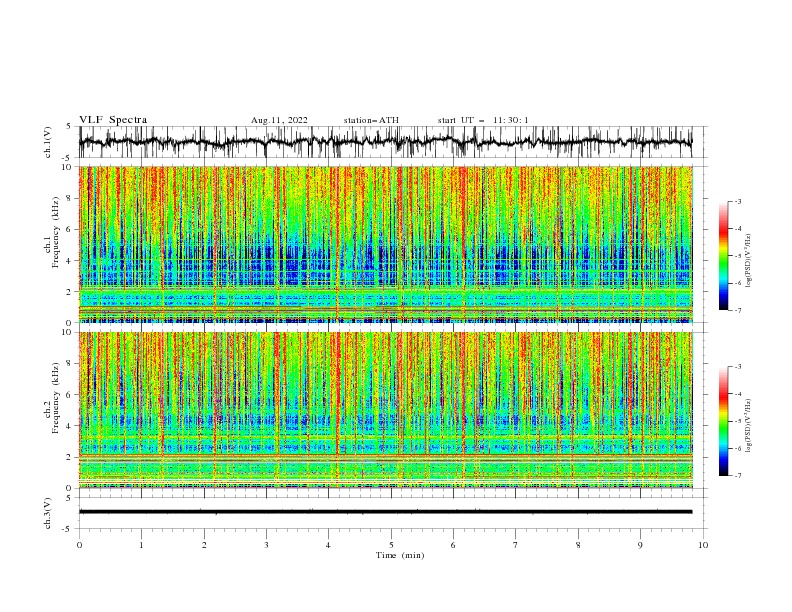
Task: Select the "start UT = 11:30:1" text
Action: pos(483,120)
